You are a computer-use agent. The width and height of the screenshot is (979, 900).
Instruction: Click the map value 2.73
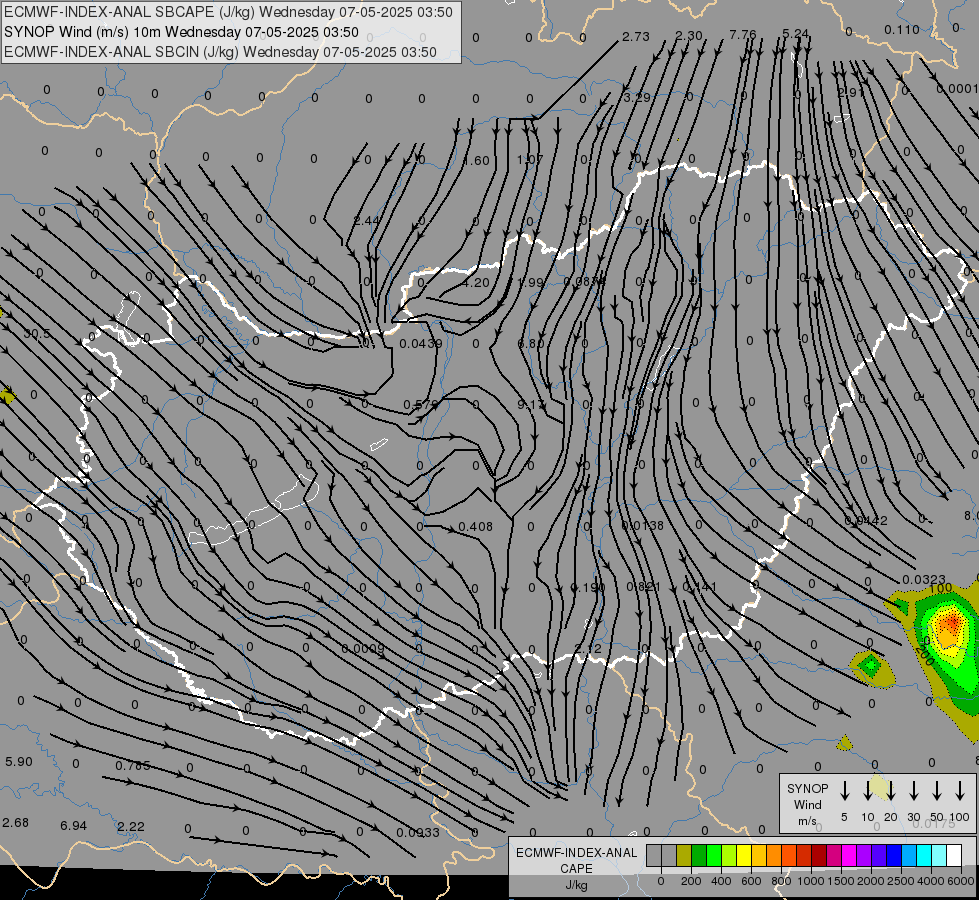coord(636,36)
